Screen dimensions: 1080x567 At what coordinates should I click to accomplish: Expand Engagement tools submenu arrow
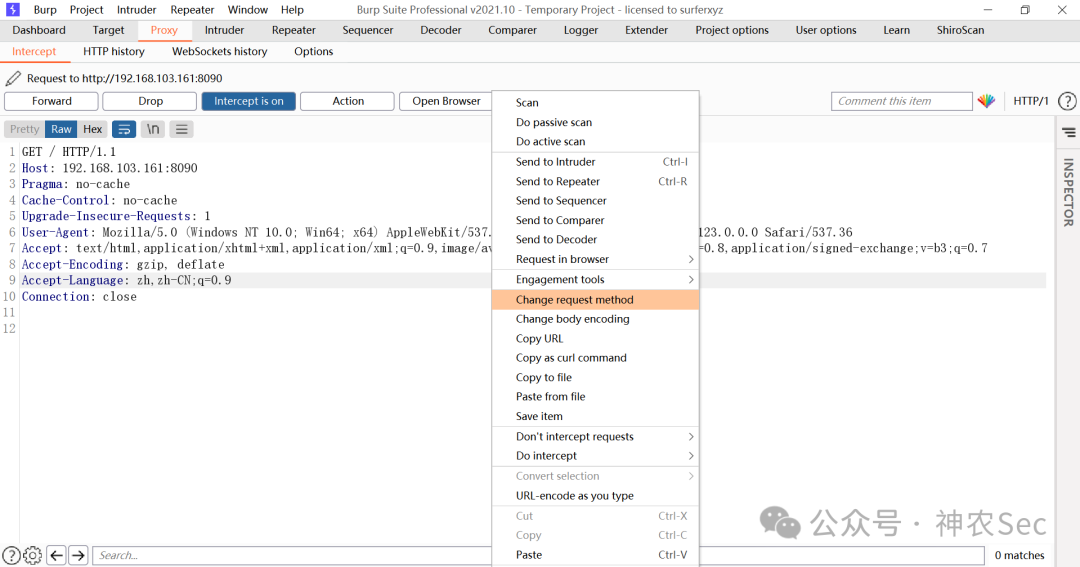(691, 280)
